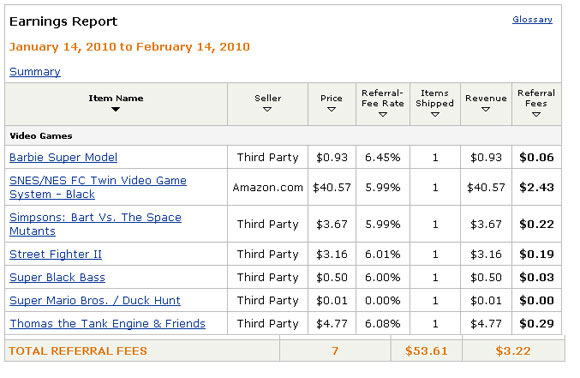Sort by Item Name arrow
580x378 pixels.
coord(115,109)
